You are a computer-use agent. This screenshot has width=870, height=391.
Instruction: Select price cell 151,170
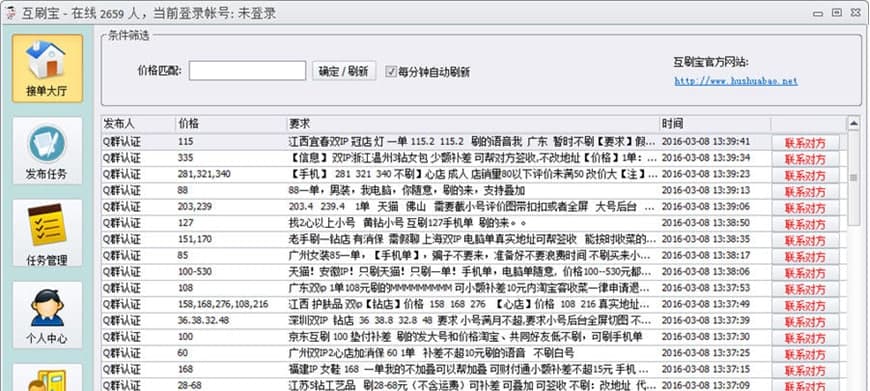point(194,239)
